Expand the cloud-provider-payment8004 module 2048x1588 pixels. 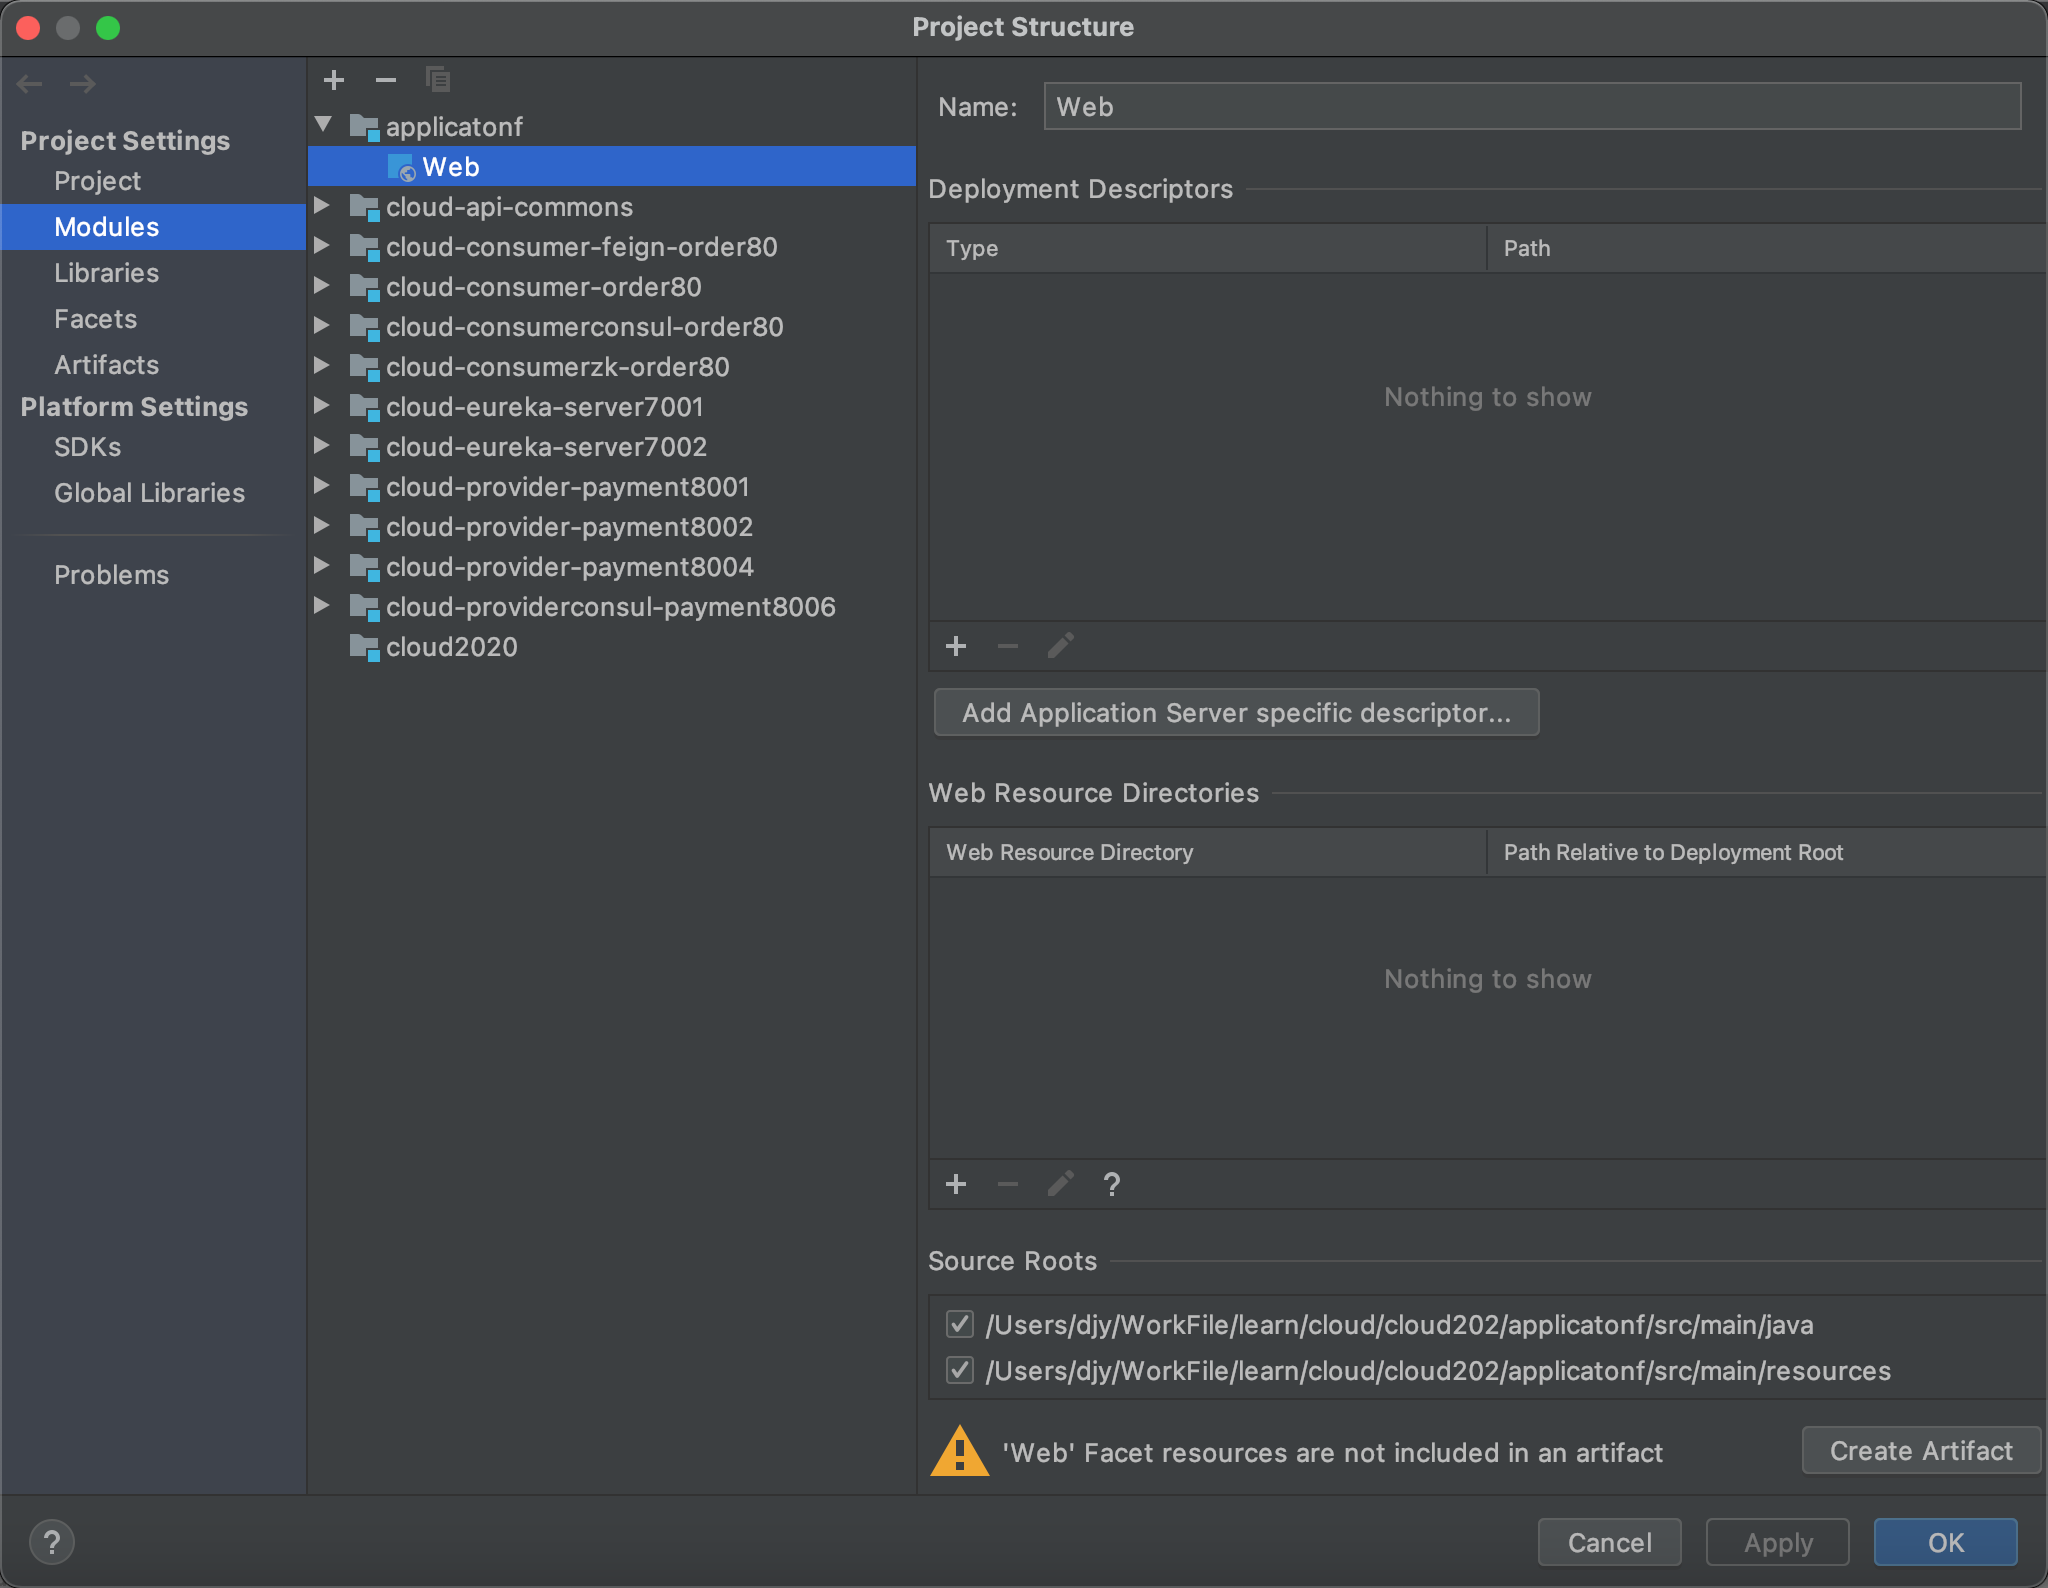322,565
